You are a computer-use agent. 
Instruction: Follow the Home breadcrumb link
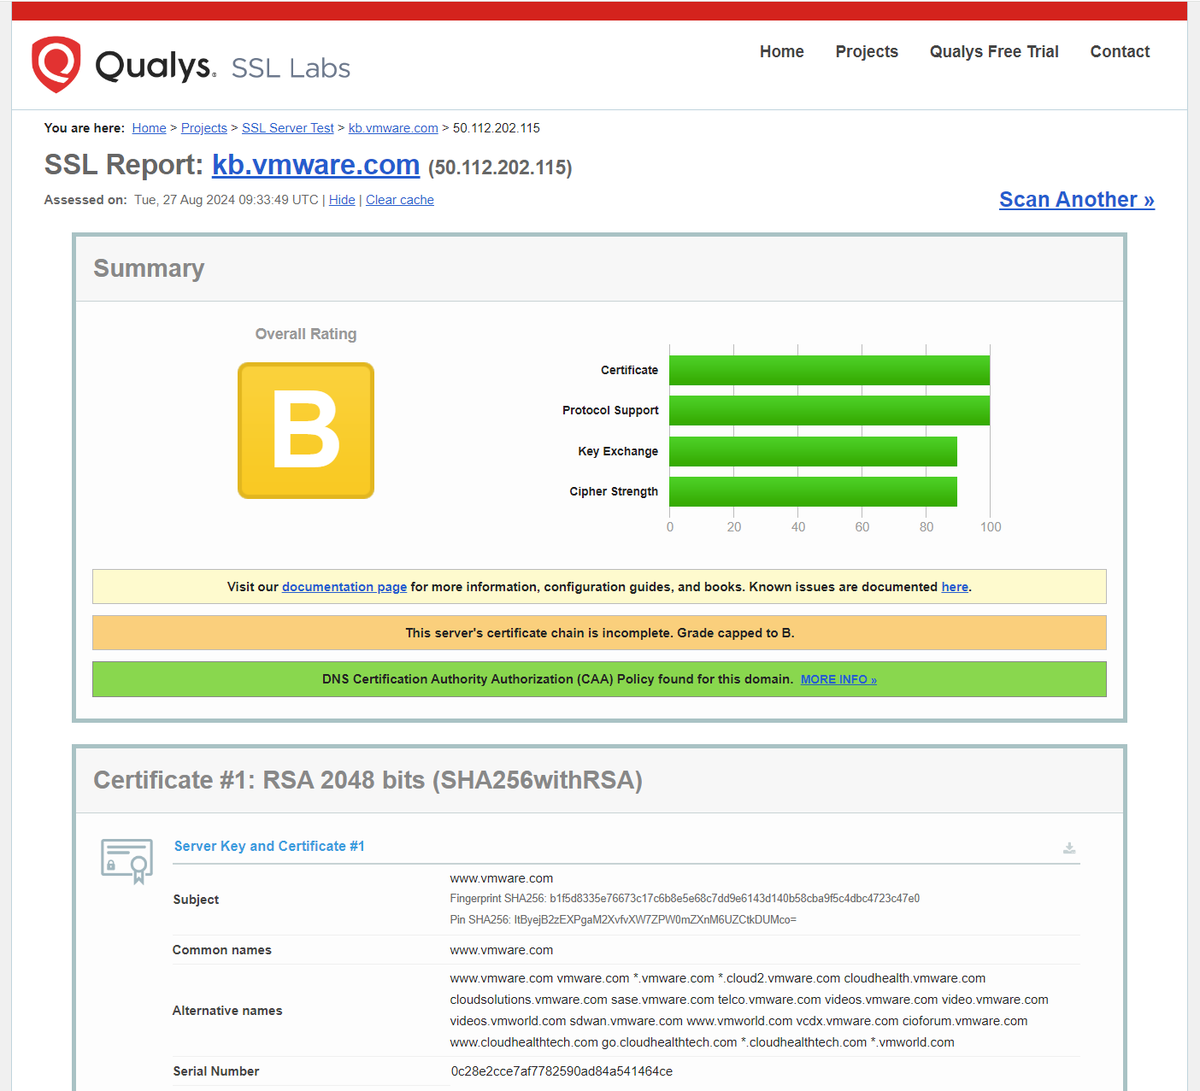(x=149, y=128)
